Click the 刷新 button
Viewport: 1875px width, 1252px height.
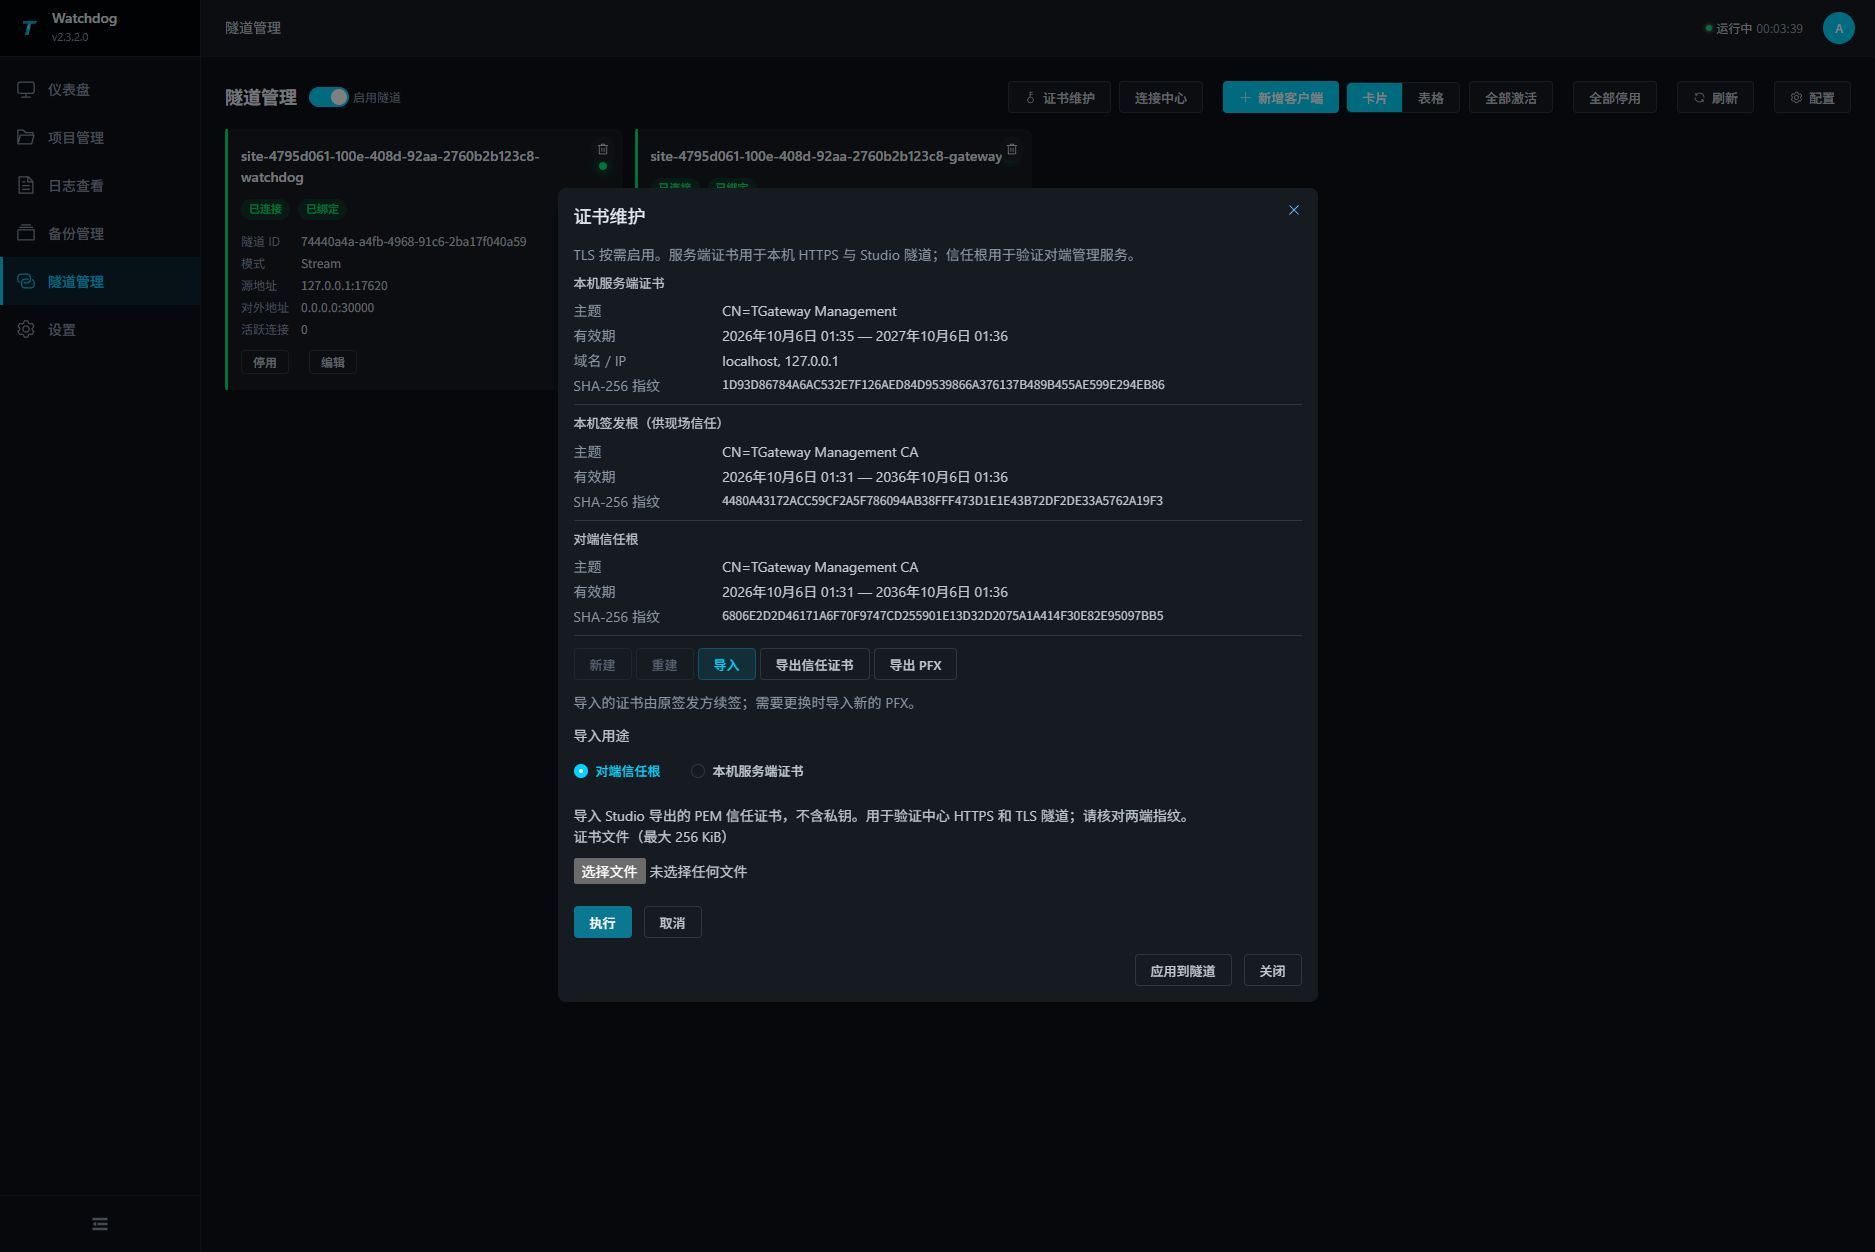point(1716,98)
